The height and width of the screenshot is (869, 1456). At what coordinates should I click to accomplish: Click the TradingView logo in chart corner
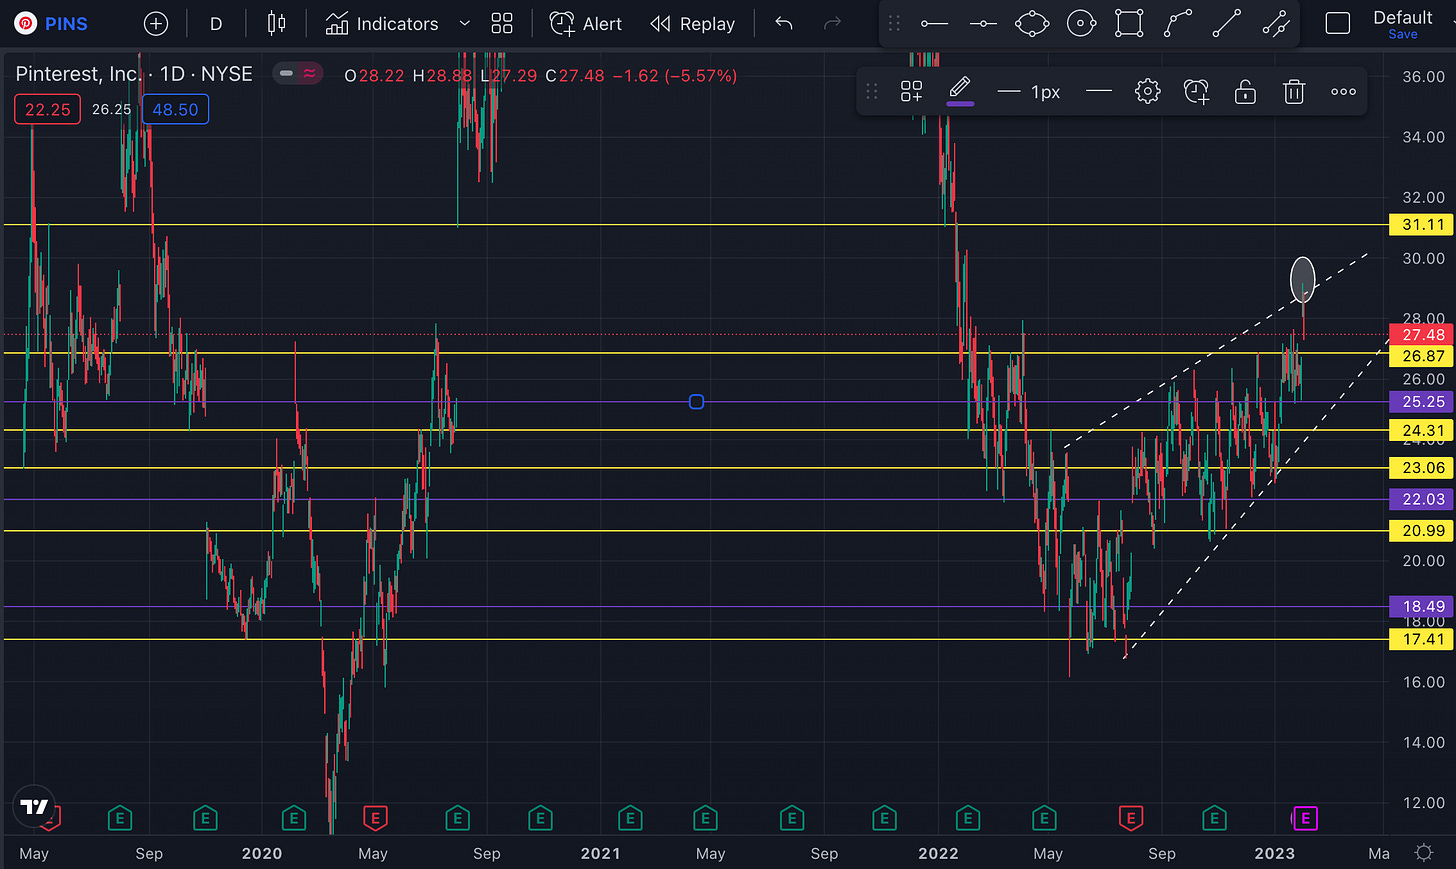pyautogui.click(x=34, y=807)
